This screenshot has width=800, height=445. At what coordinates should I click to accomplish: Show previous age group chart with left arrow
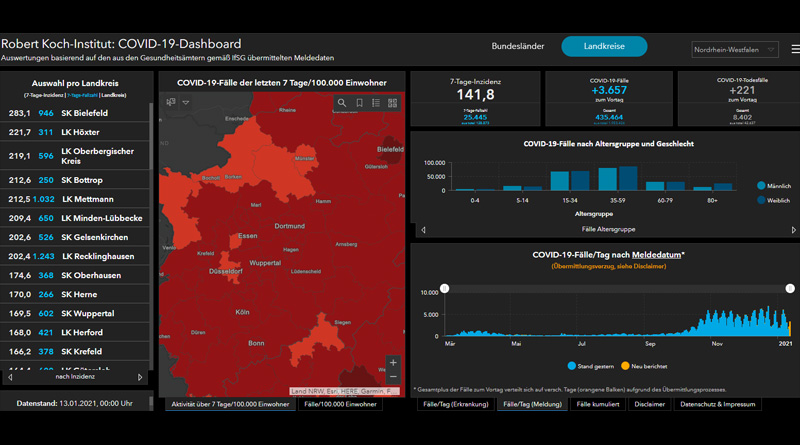point(423,230)
